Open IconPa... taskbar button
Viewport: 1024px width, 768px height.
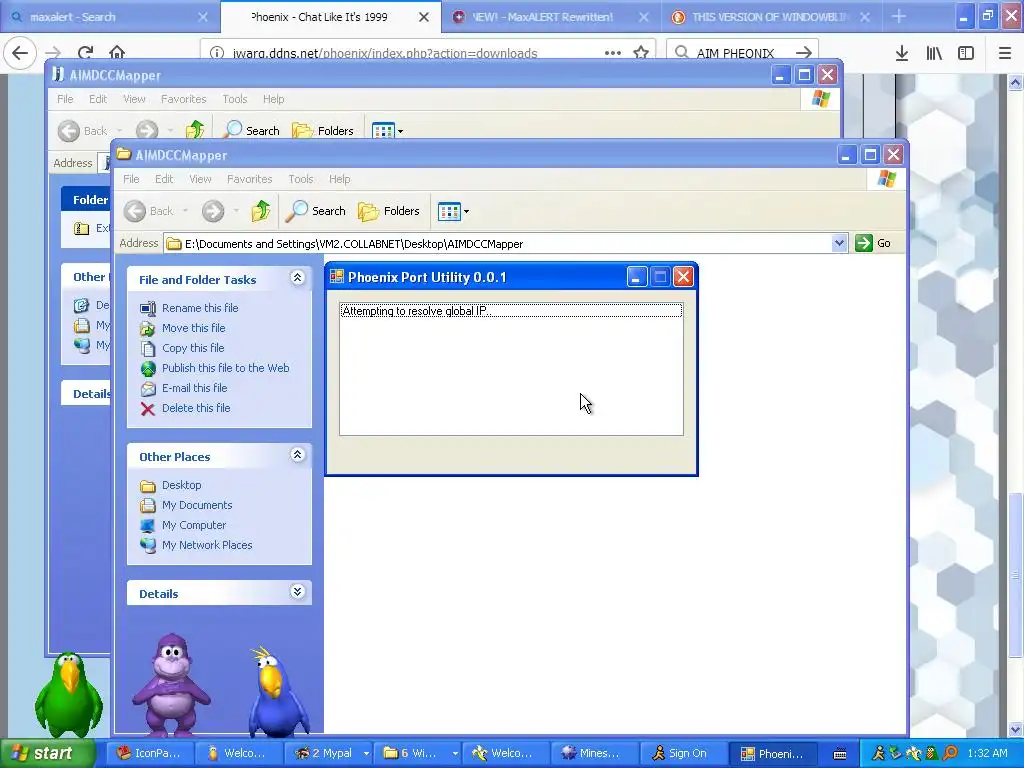click(150, 753)
